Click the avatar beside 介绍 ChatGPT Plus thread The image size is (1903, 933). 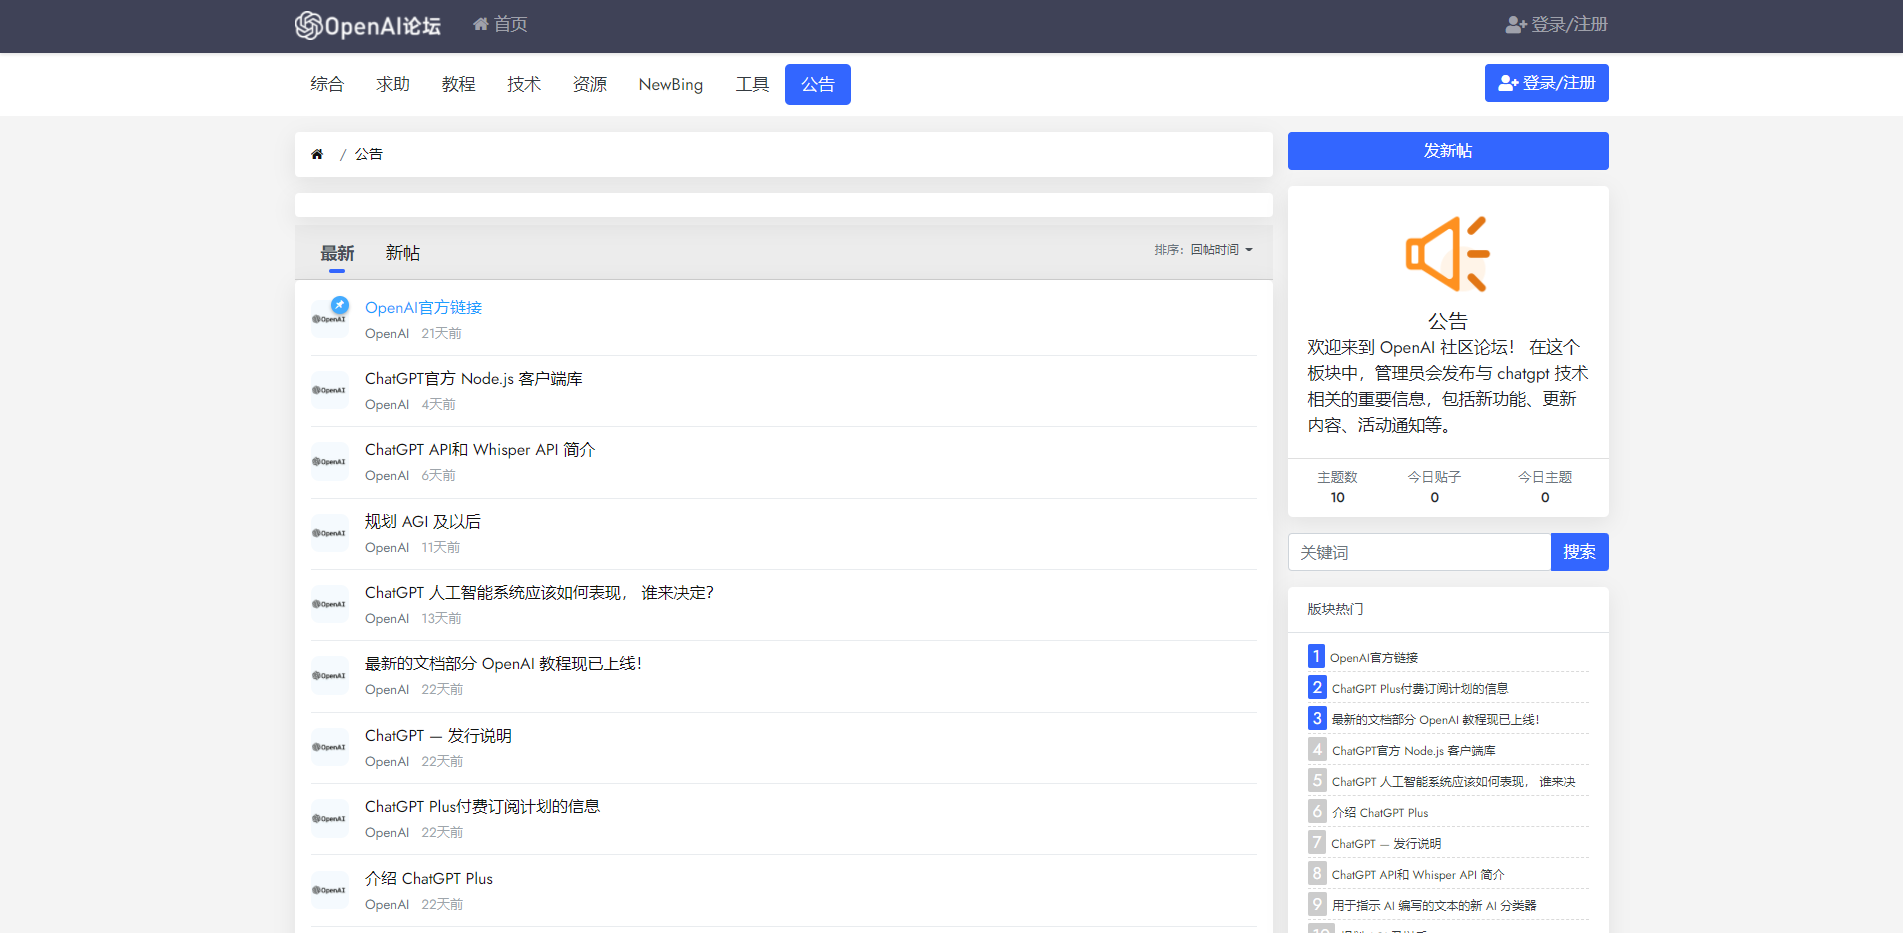330,890
